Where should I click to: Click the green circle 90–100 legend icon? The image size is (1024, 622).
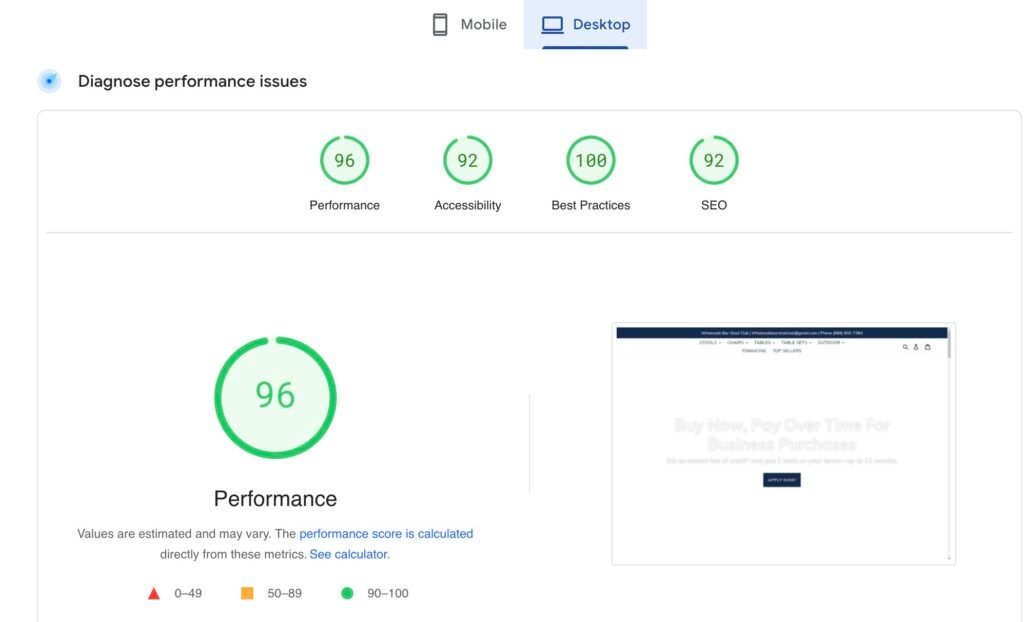(x=347, y=593)
